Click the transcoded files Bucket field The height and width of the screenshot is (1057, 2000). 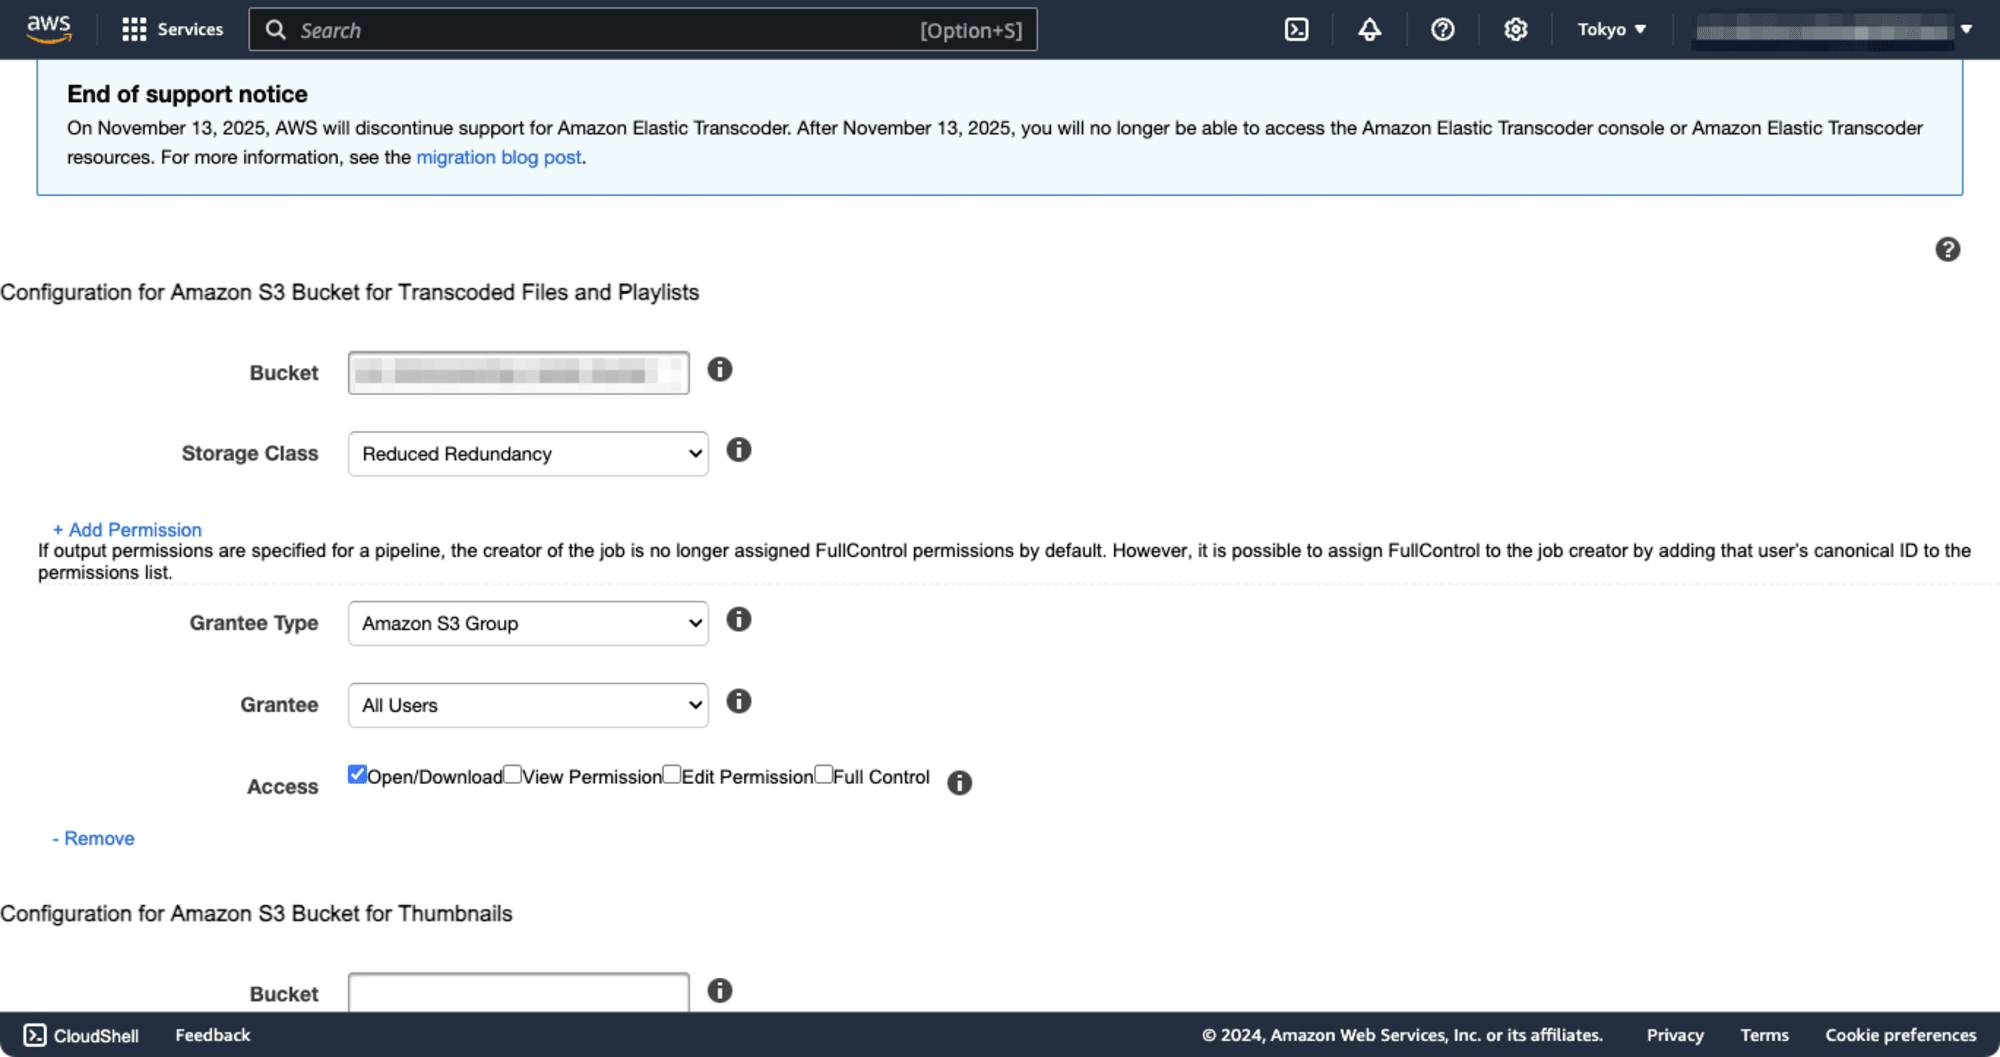click(518, 373)
